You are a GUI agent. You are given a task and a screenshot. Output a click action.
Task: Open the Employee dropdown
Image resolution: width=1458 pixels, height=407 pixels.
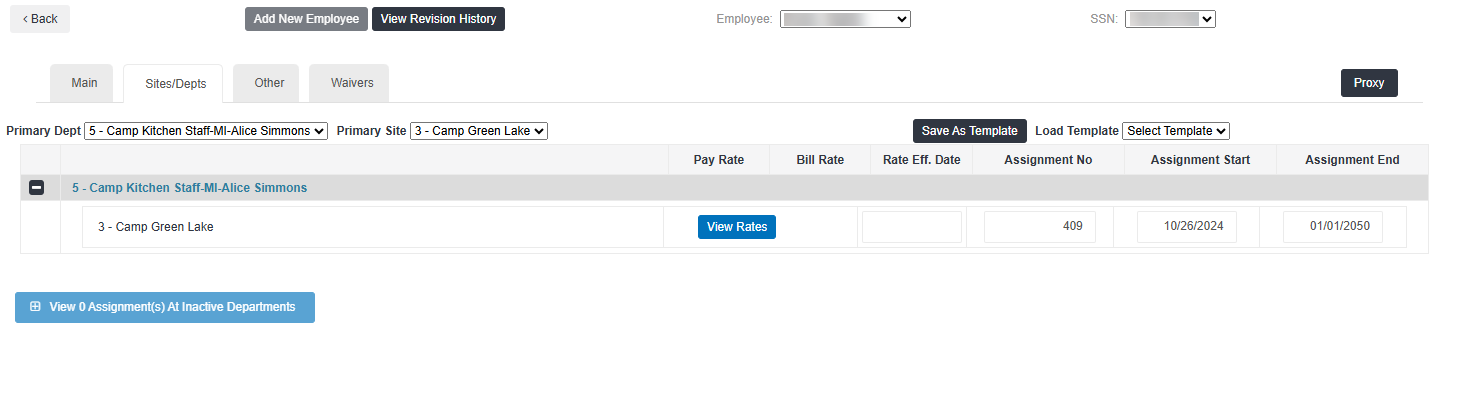tap(845, 19)
